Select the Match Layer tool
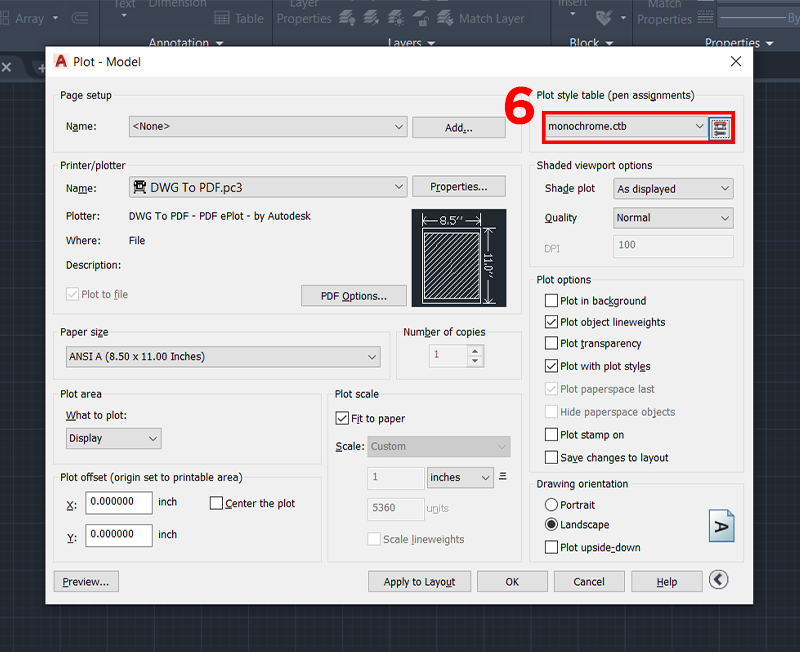This screenshot has width=800, height=652. [x=483, y=18]
